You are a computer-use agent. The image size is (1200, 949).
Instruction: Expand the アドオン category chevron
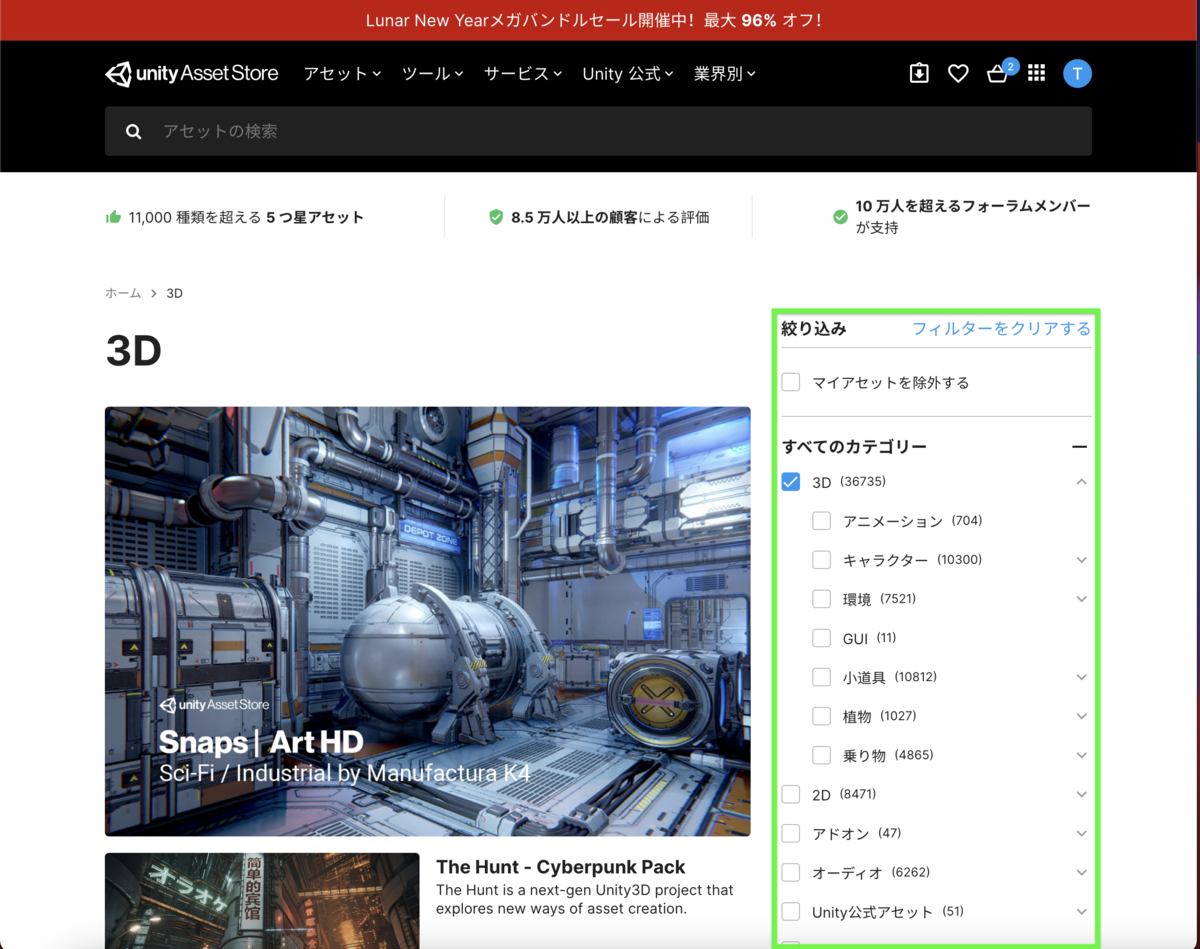click(1081, 833)
